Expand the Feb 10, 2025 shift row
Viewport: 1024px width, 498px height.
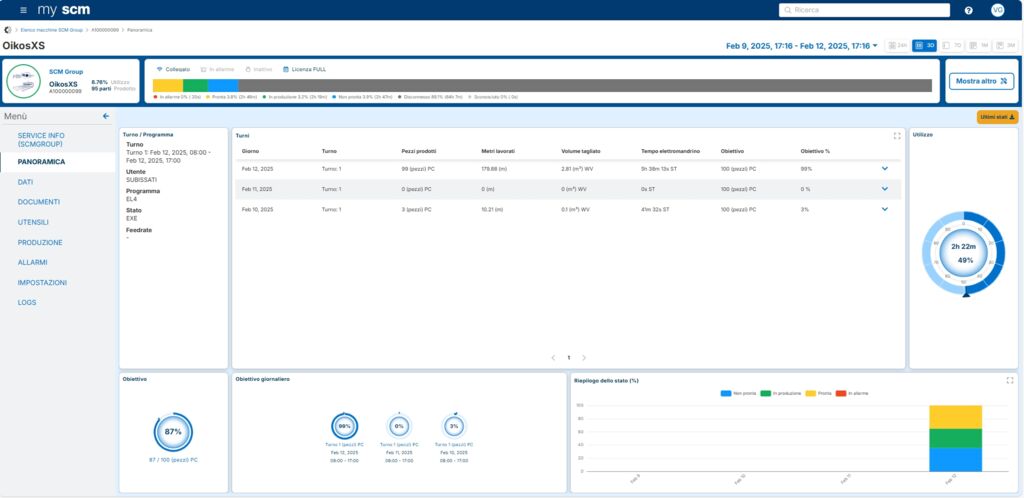[885, 209]
